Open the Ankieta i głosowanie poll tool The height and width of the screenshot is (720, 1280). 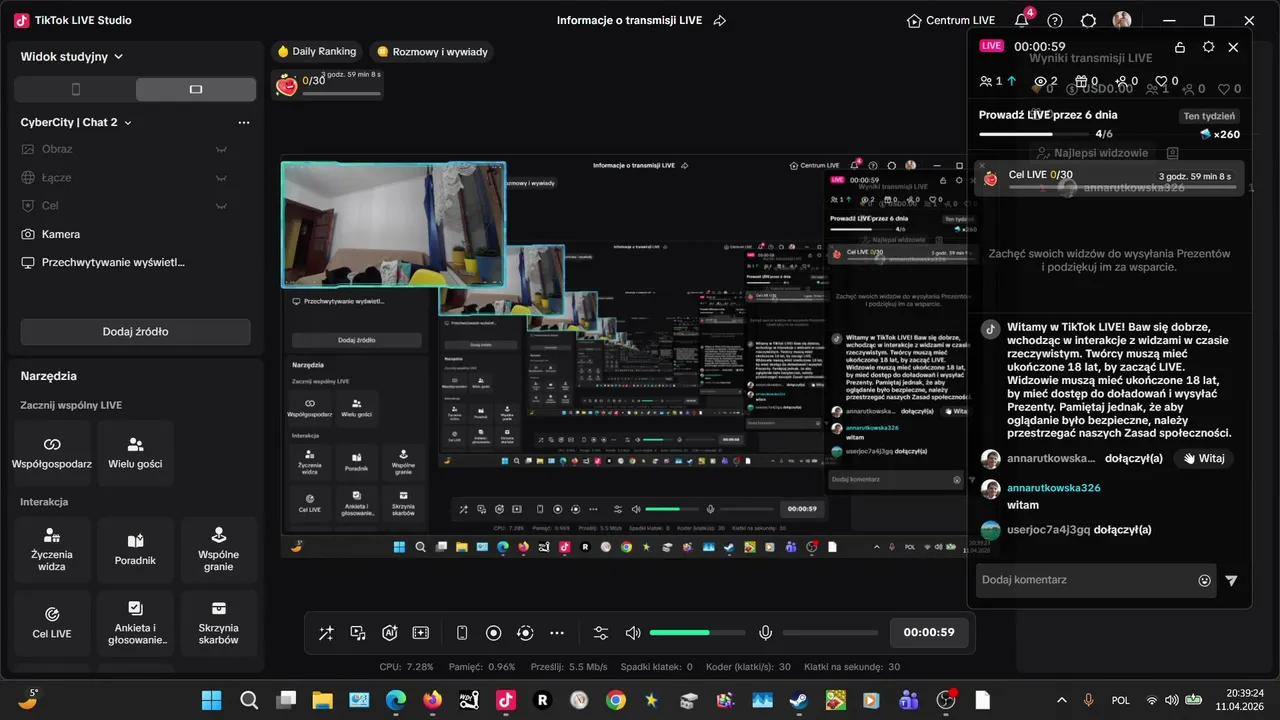(135, 623)
